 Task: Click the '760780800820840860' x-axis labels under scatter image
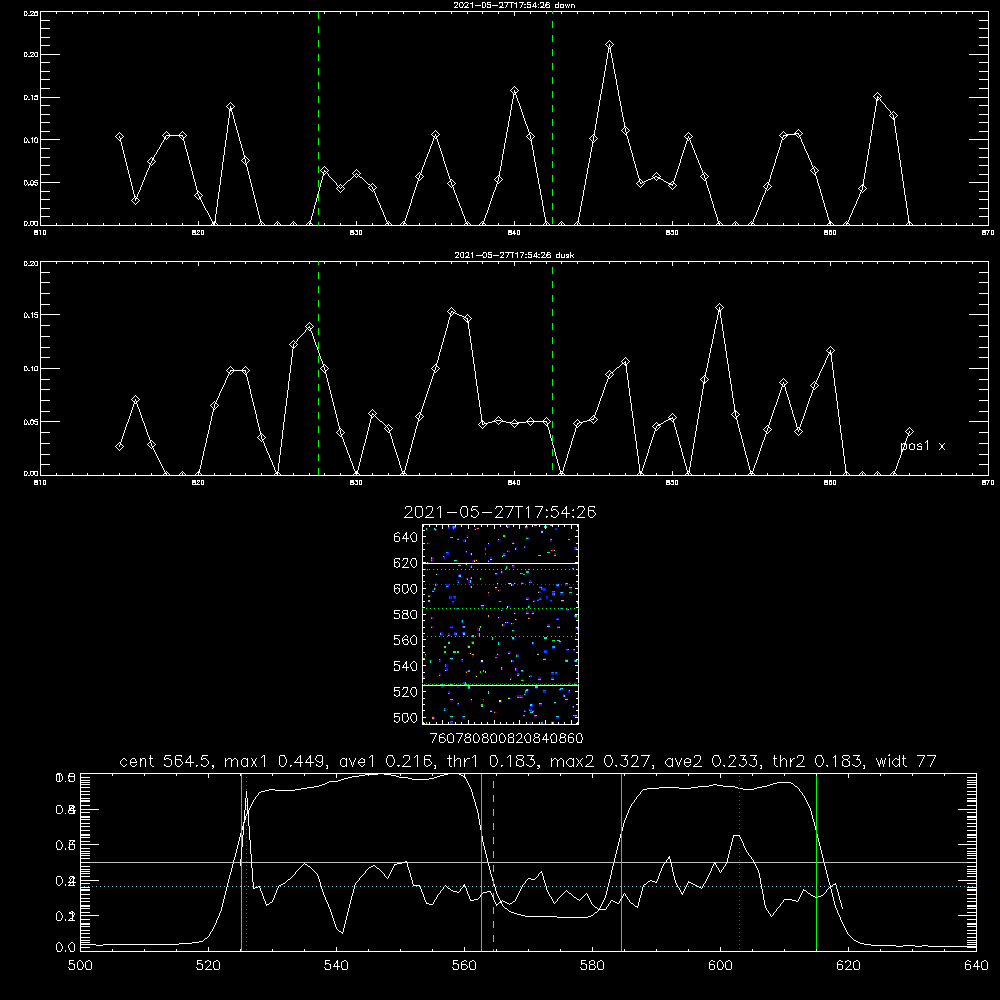pyautogui.click(x=507, y=738)
